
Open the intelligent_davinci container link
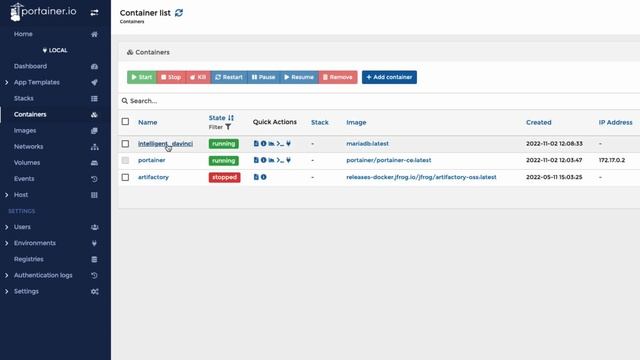(x=165, y=144)
